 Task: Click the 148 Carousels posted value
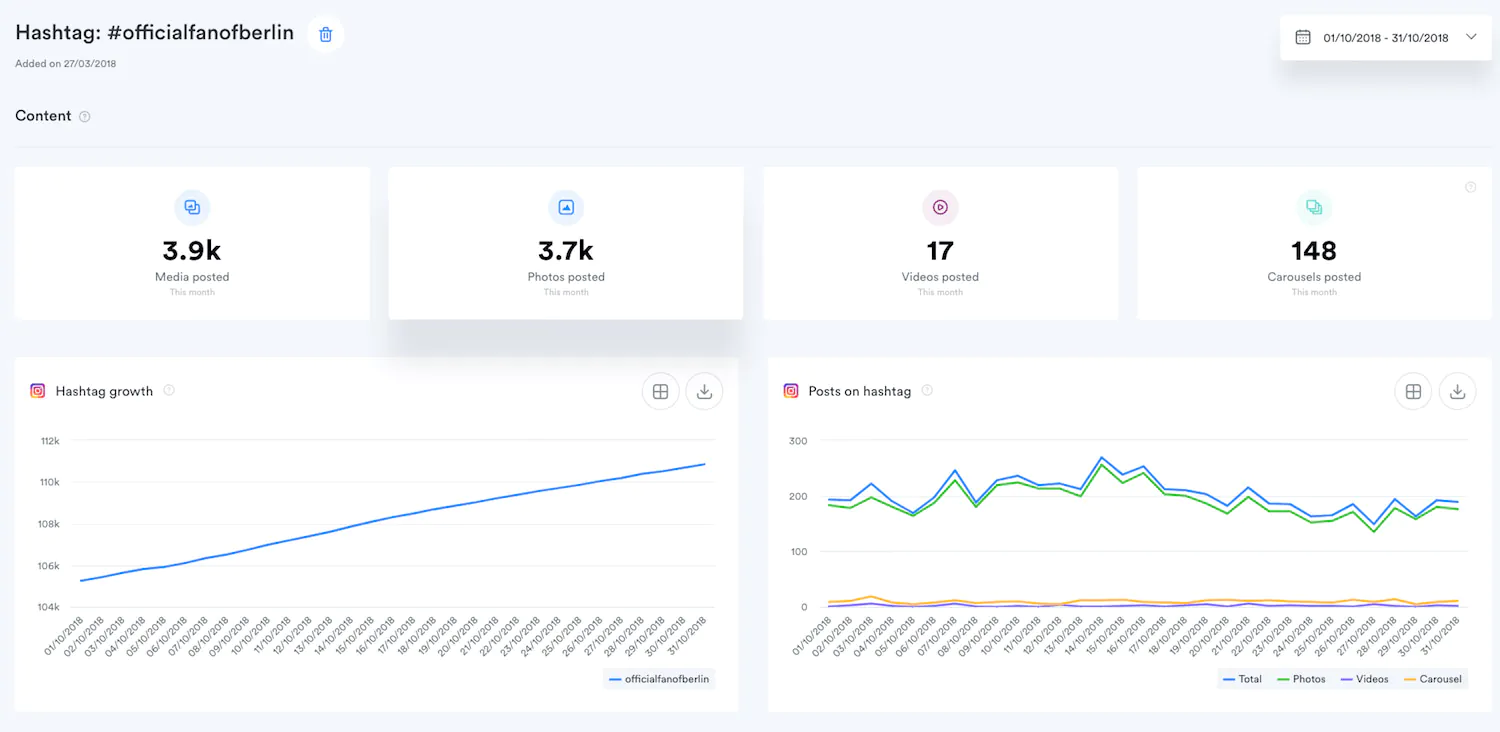click(x=1314, y=250)
